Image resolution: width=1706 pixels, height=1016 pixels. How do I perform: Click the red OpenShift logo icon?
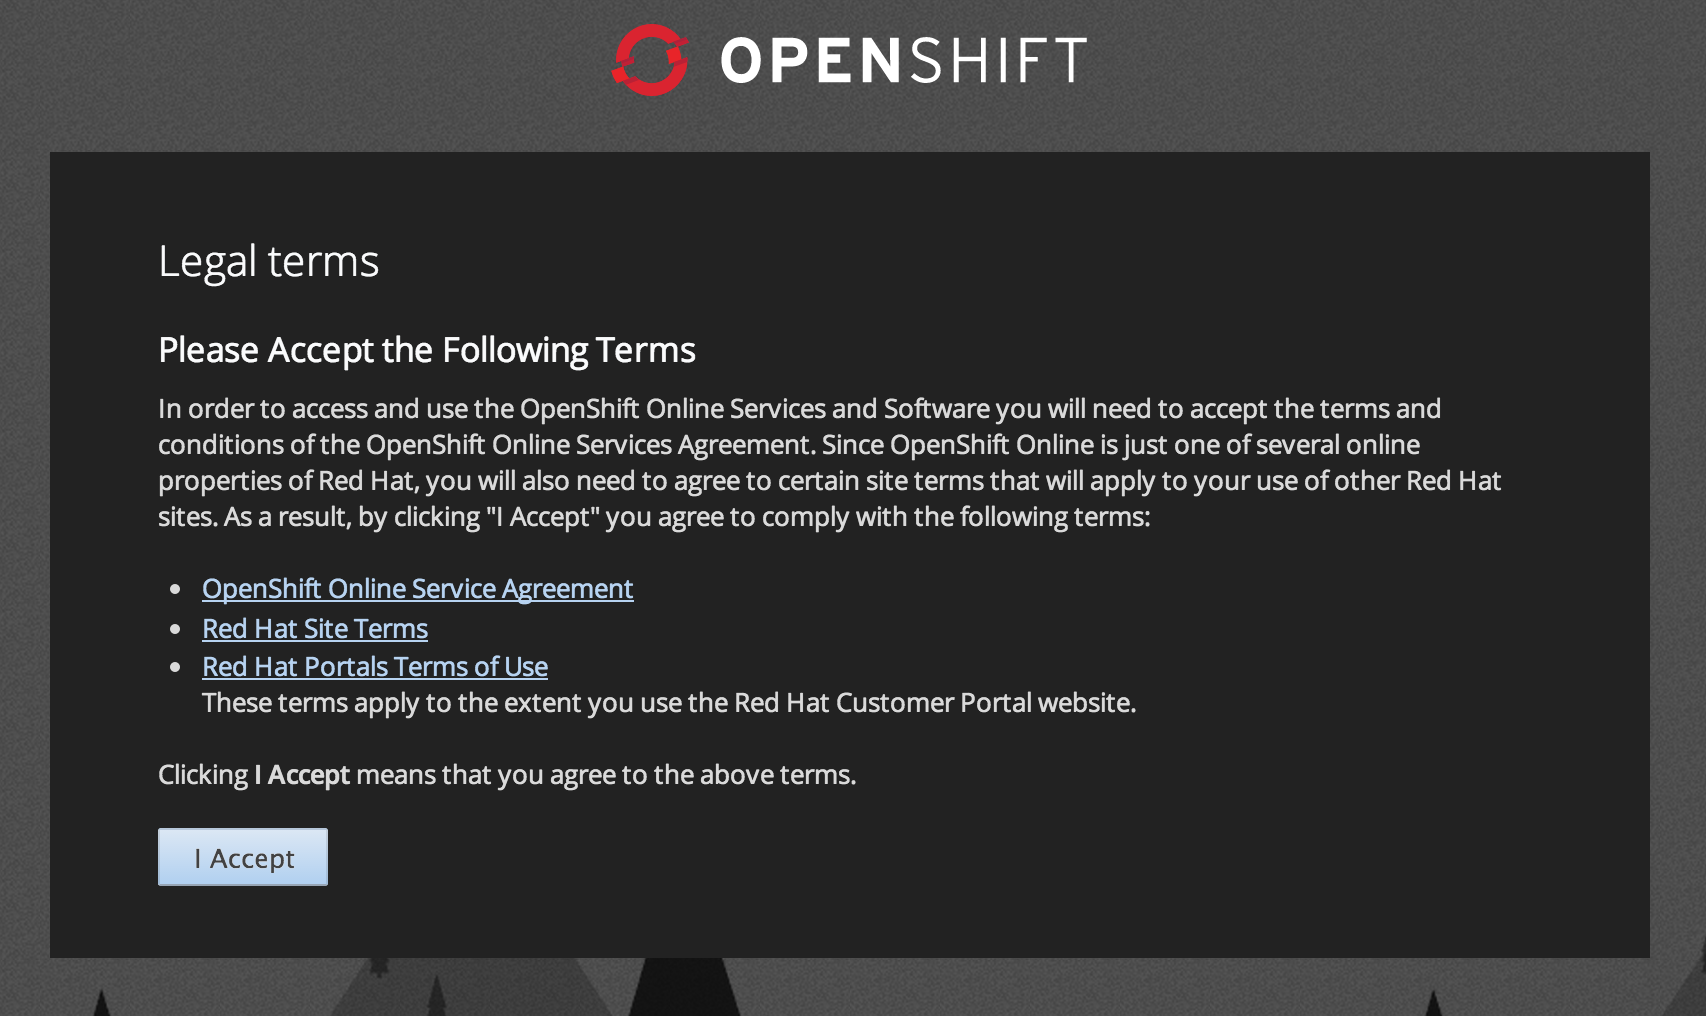pos(650,60)
